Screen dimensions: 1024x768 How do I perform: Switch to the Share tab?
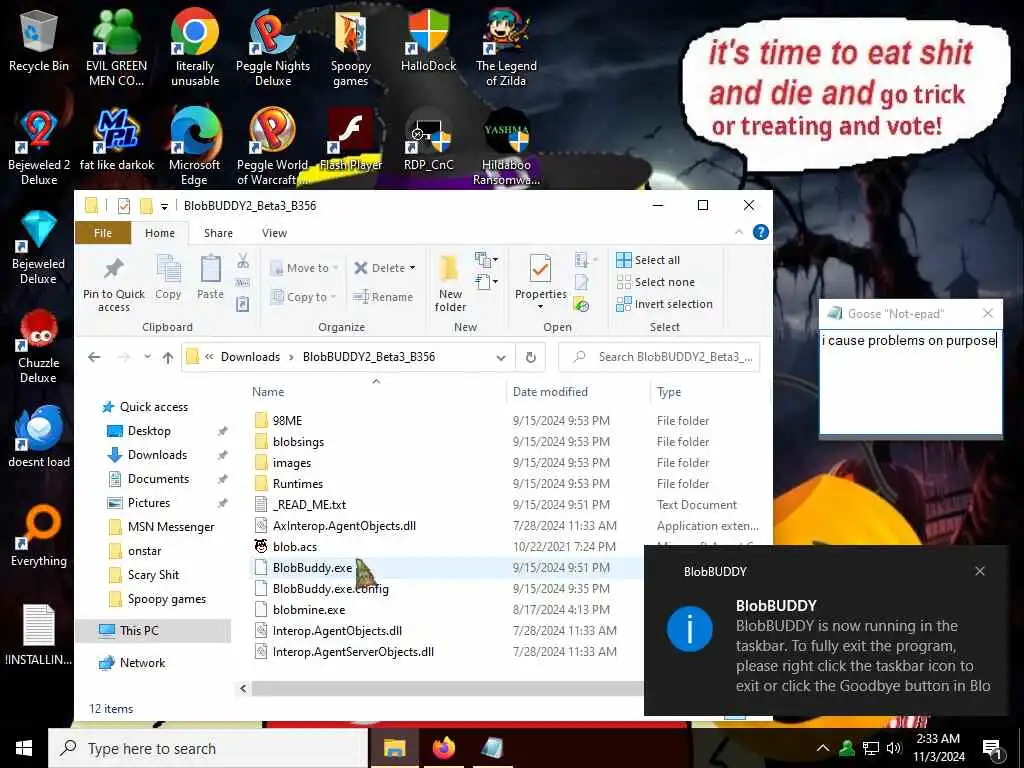click(x=218, y=233)
